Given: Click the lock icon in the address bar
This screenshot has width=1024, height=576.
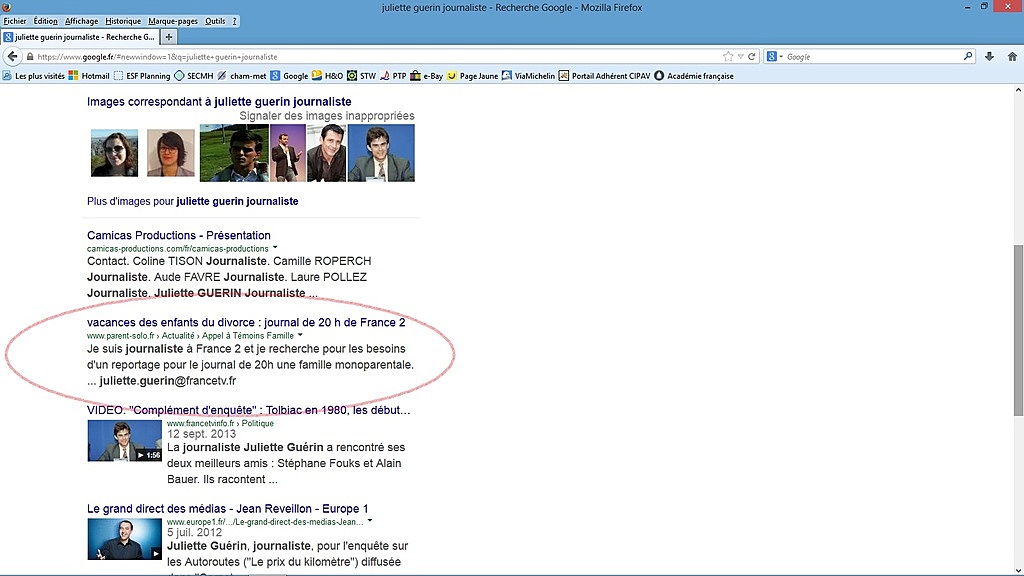Looking at the screenshot, I should coord(29,57).
